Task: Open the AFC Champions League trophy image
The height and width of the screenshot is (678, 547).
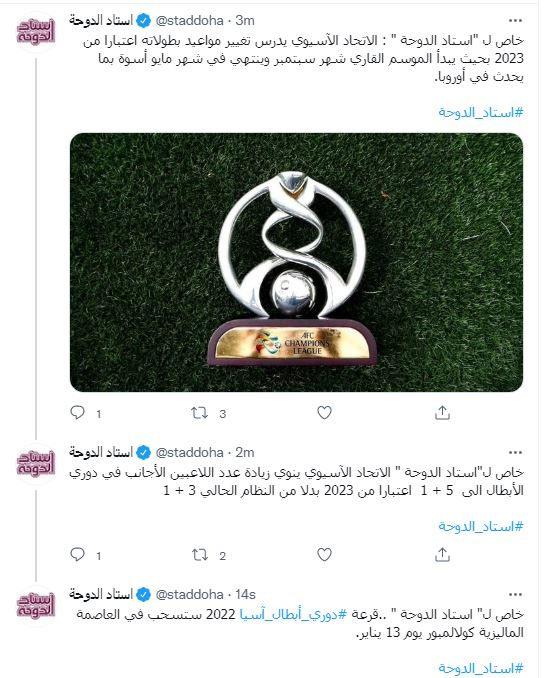Action: point(296,262)
